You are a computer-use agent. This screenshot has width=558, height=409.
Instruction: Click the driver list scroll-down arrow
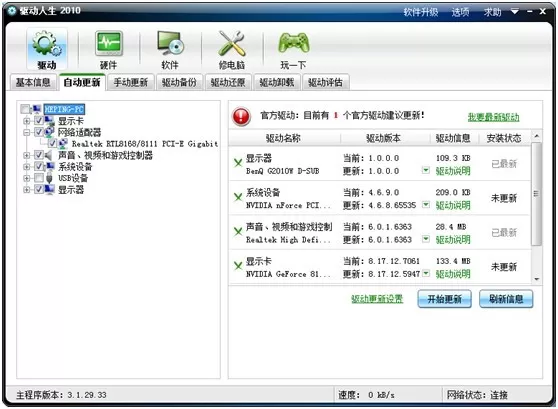click(x=537, y=279)
